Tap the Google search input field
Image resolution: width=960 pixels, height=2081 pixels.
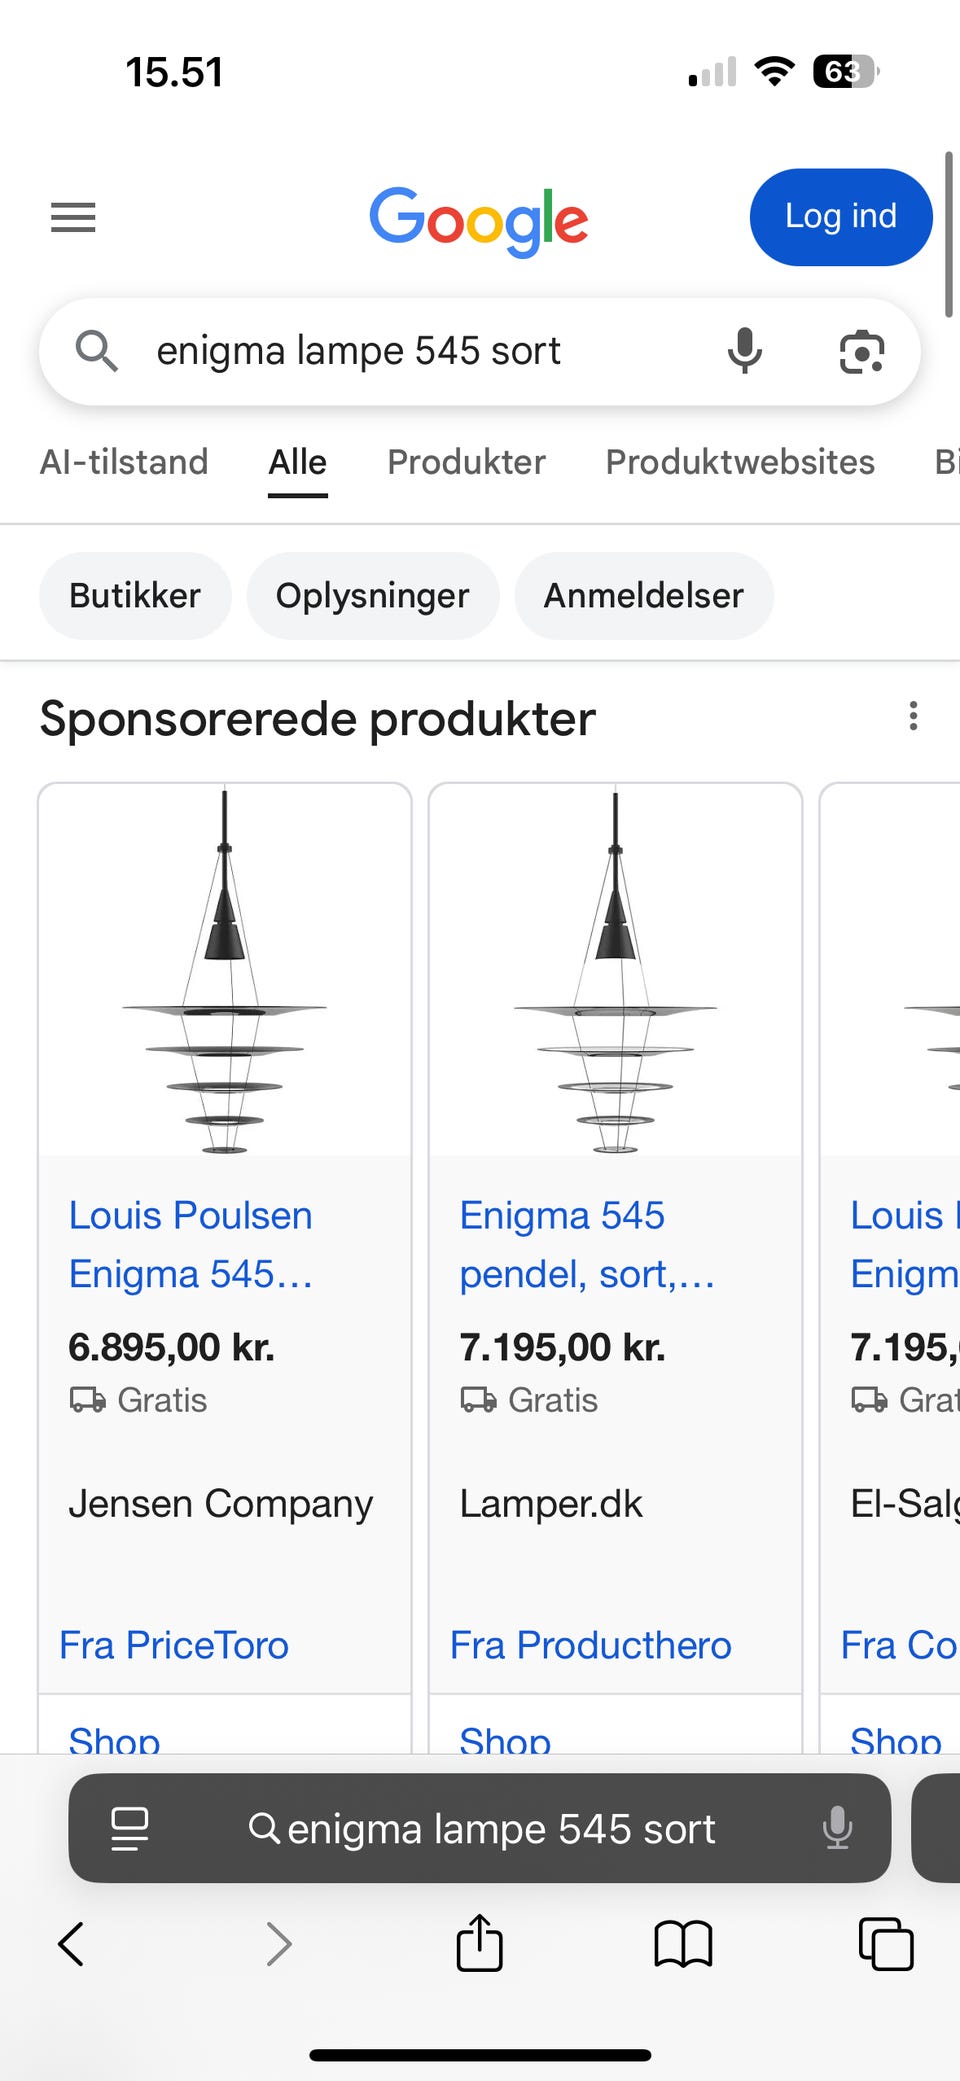coord(420,351)
